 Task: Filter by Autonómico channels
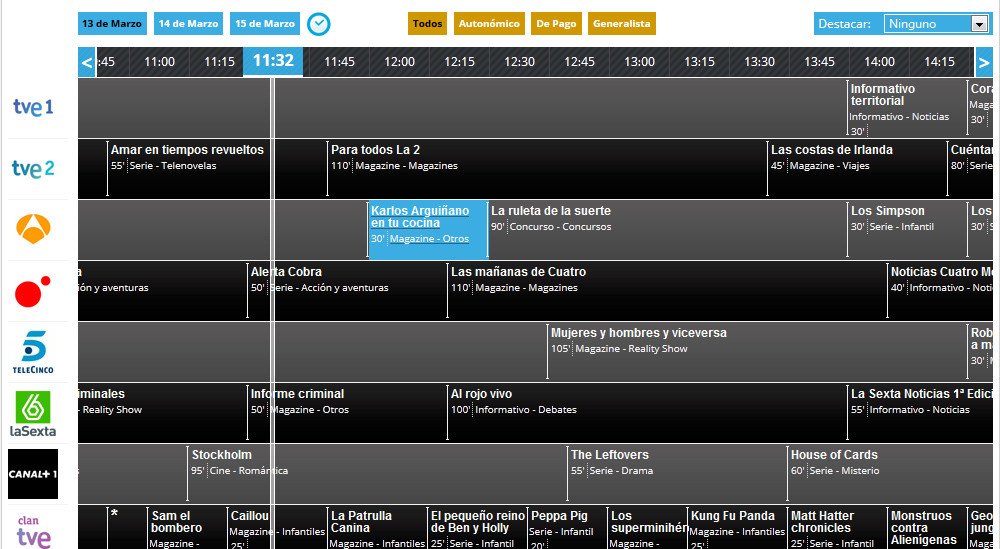pyautogui.click(x=489, y=24)
